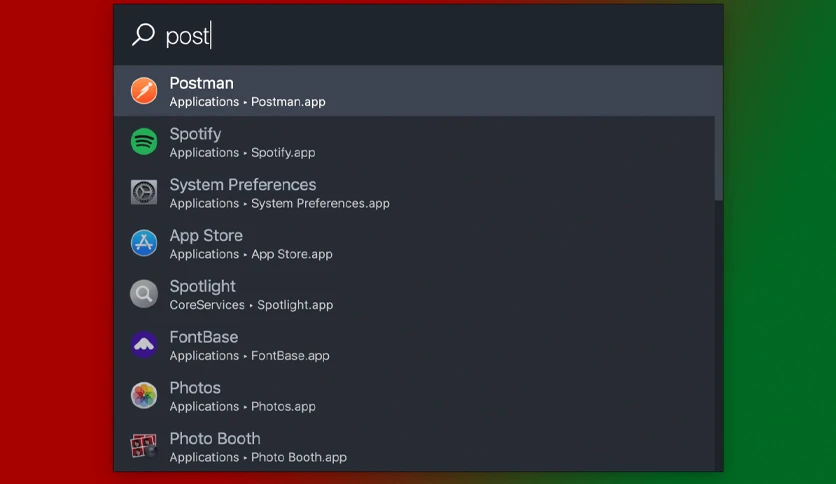Click the path 'Applications ▸ Photos.app'
836x484 pixels.
[243, 407]
